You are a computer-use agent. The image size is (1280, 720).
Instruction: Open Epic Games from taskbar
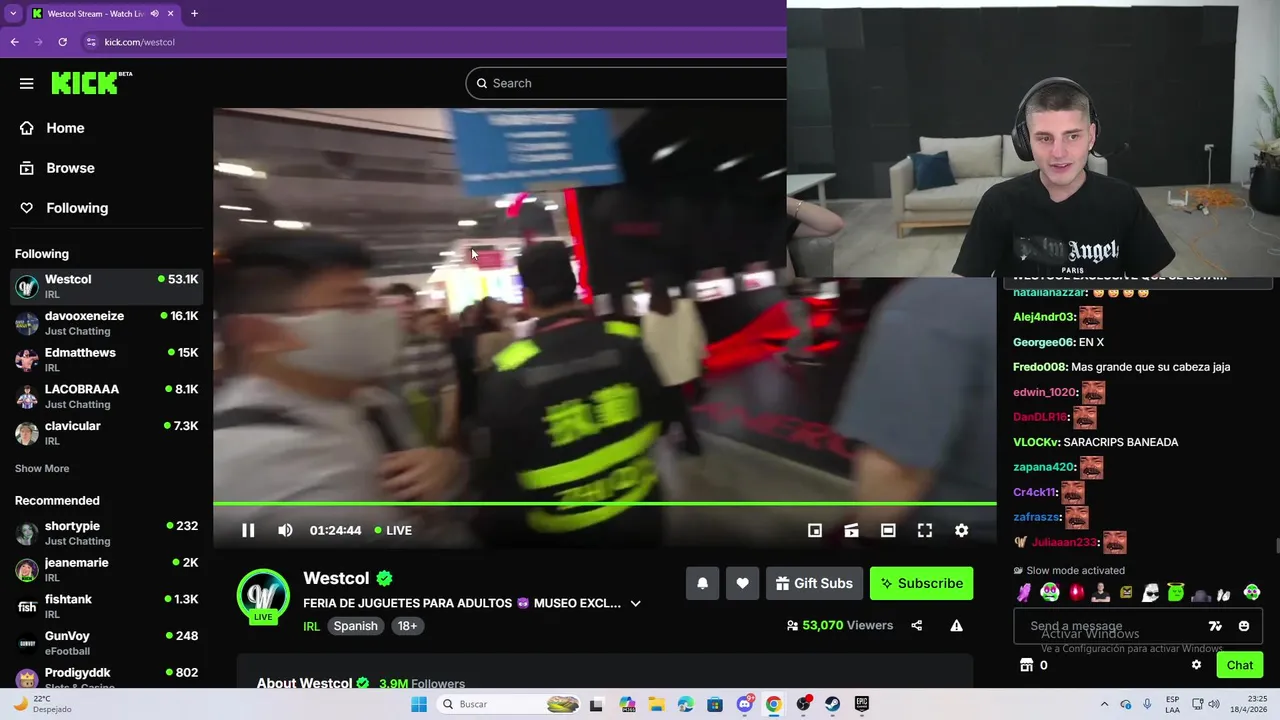pyautogui.click(x=862, y=704)
